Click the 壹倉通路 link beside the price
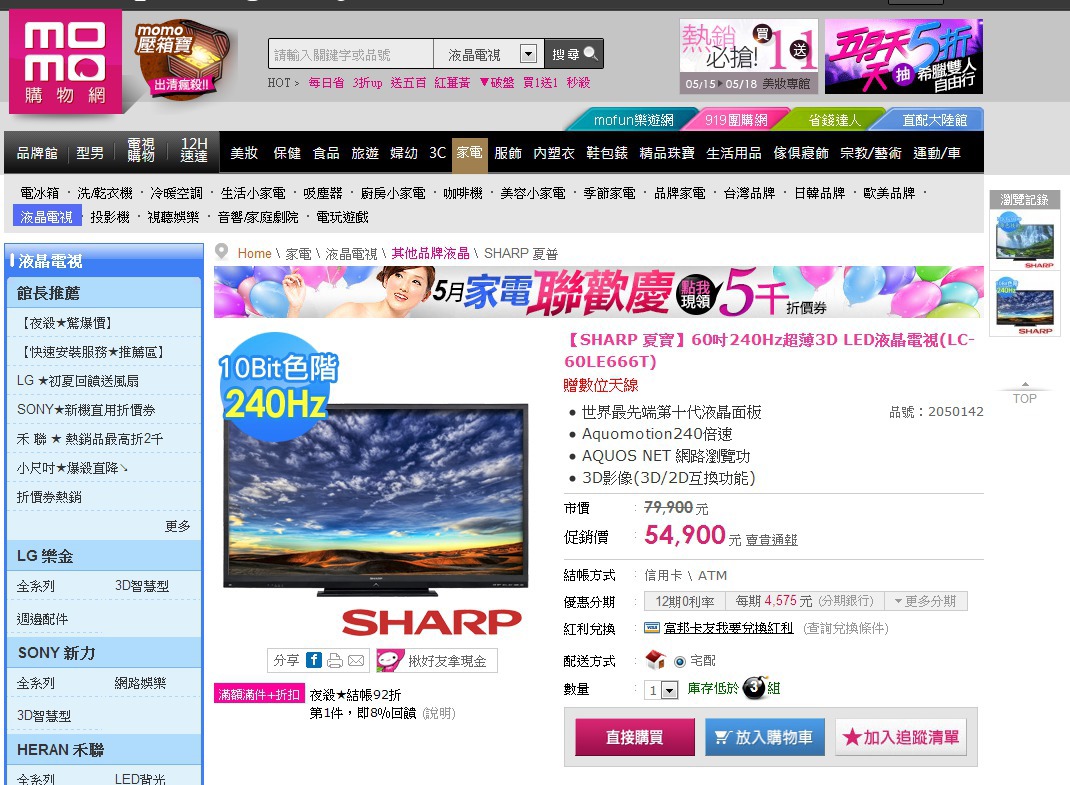 click(x=771, y=540)
